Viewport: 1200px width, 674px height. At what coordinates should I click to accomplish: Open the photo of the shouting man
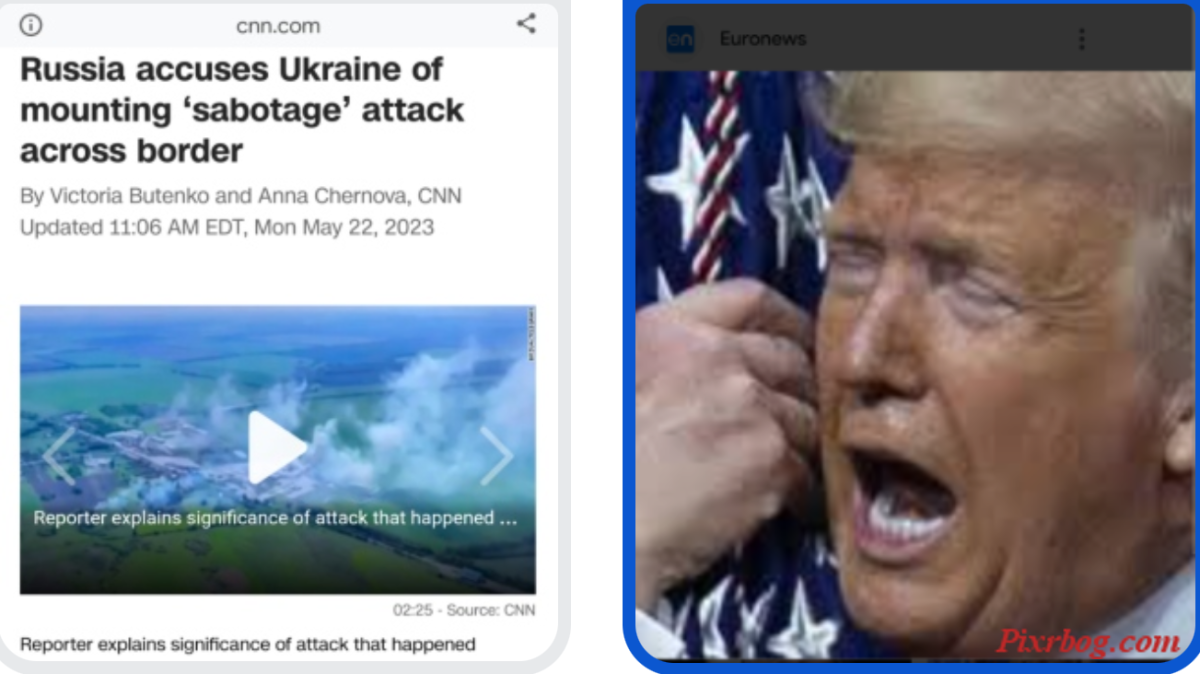coord(915,365)
